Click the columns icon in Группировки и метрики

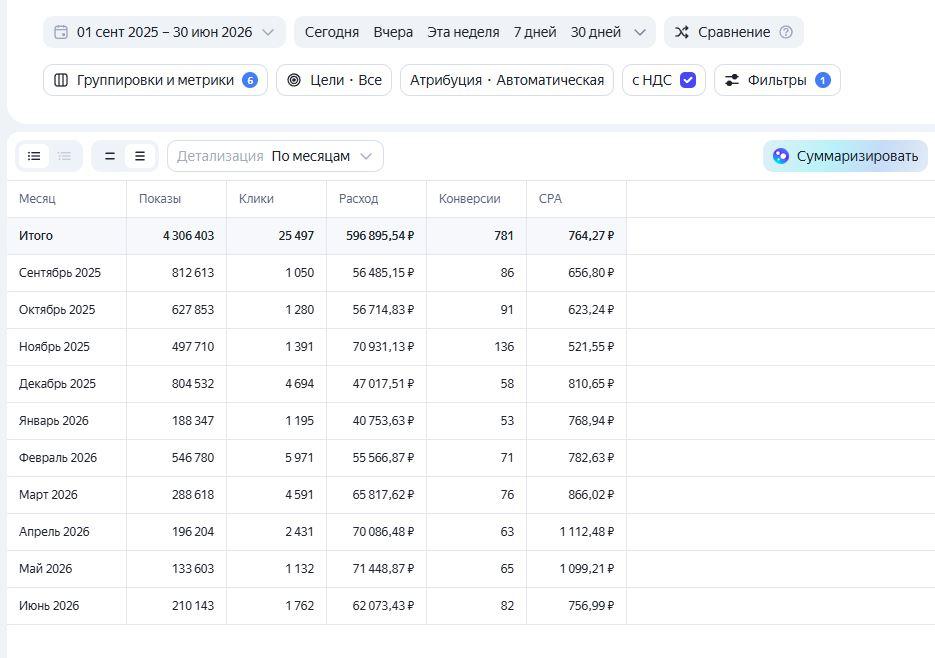61,80
